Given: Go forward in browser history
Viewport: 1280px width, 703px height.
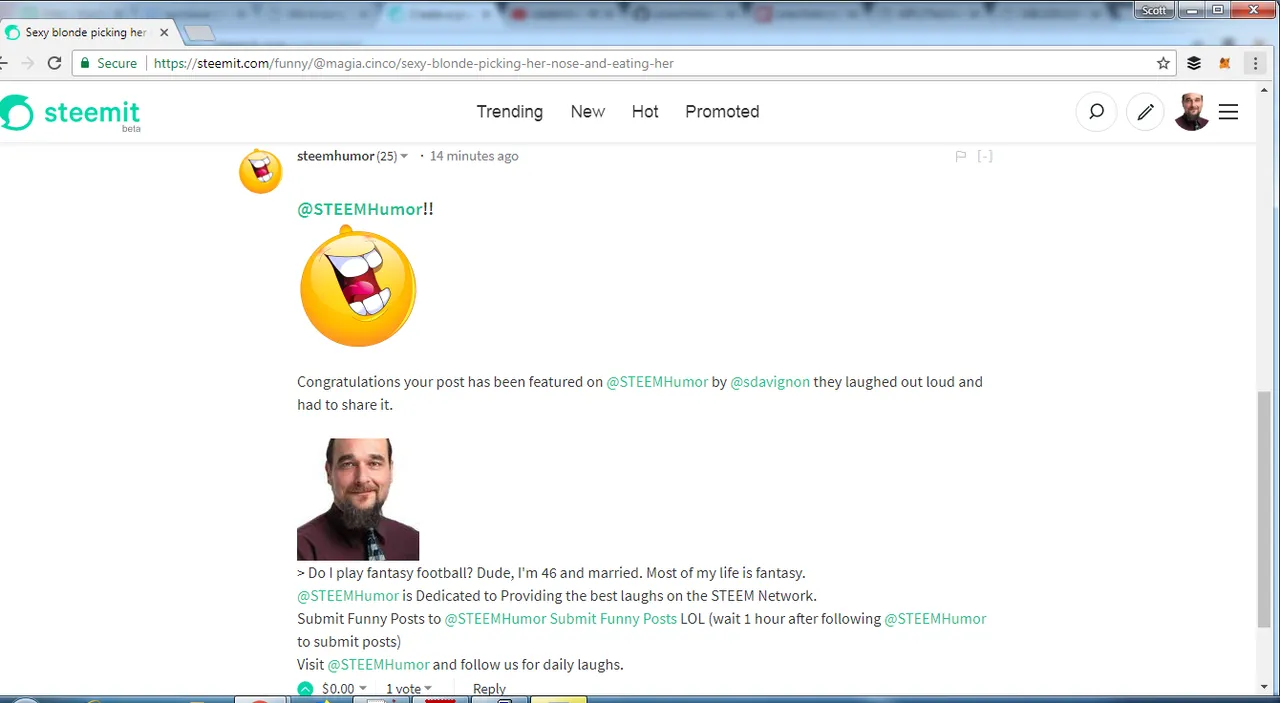Looking at the screenshot, I should point(27,63).
